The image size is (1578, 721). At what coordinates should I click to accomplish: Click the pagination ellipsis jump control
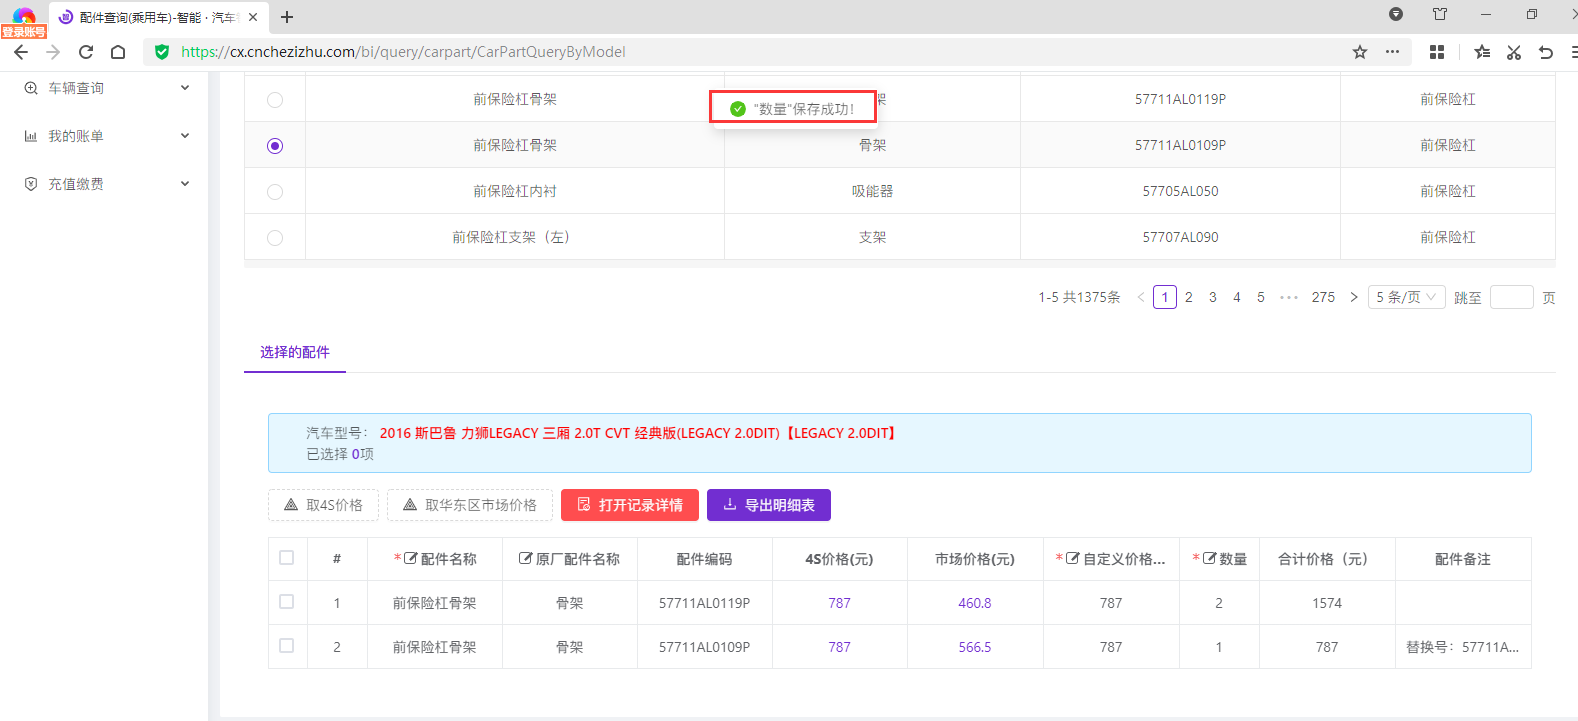pyautogui.click(x=1289, y=297)
